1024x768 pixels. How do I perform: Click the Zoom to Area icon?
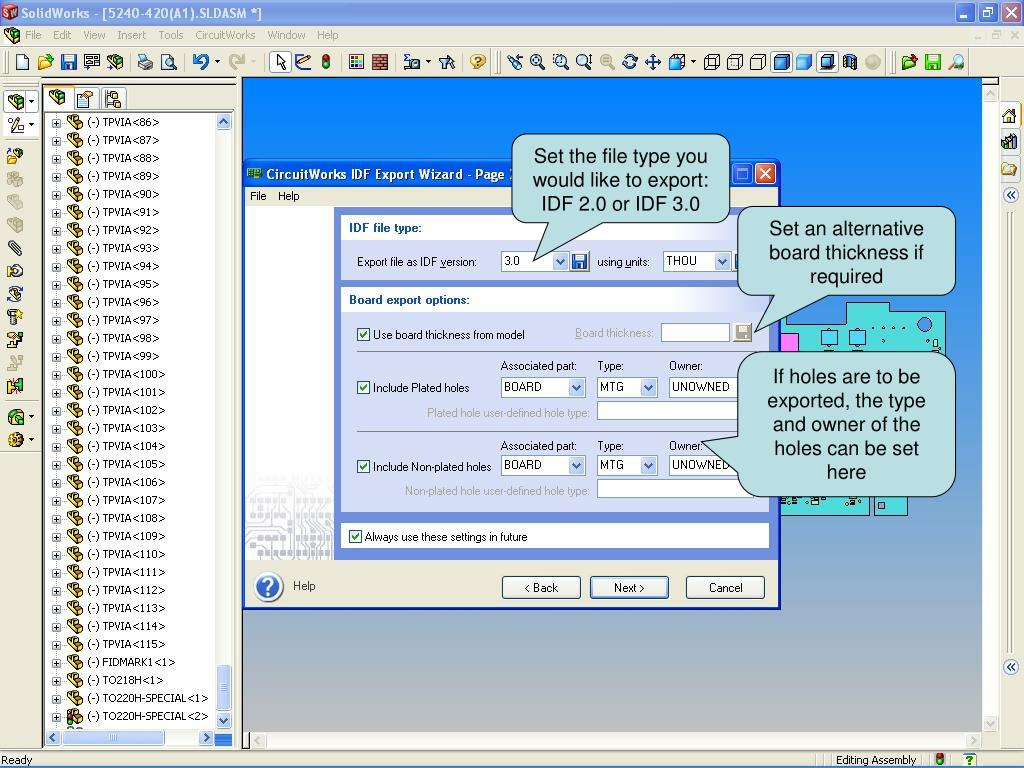561,62
